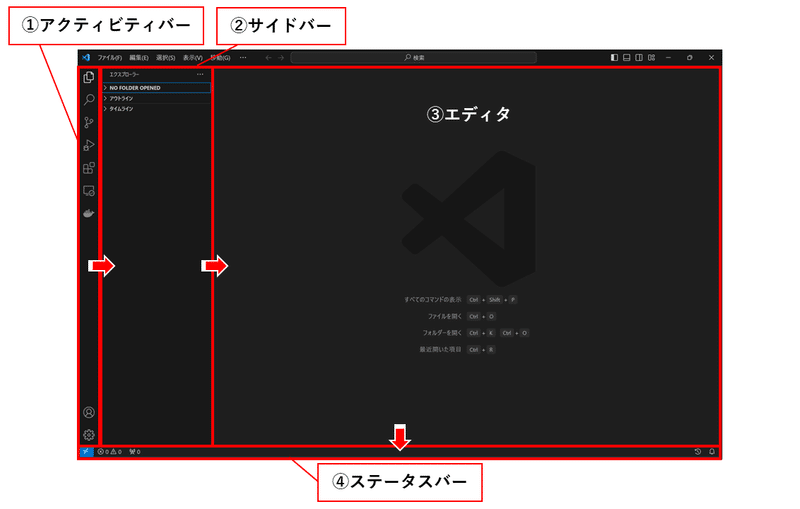Click the VS Code logo in title bar

(86, 58)
